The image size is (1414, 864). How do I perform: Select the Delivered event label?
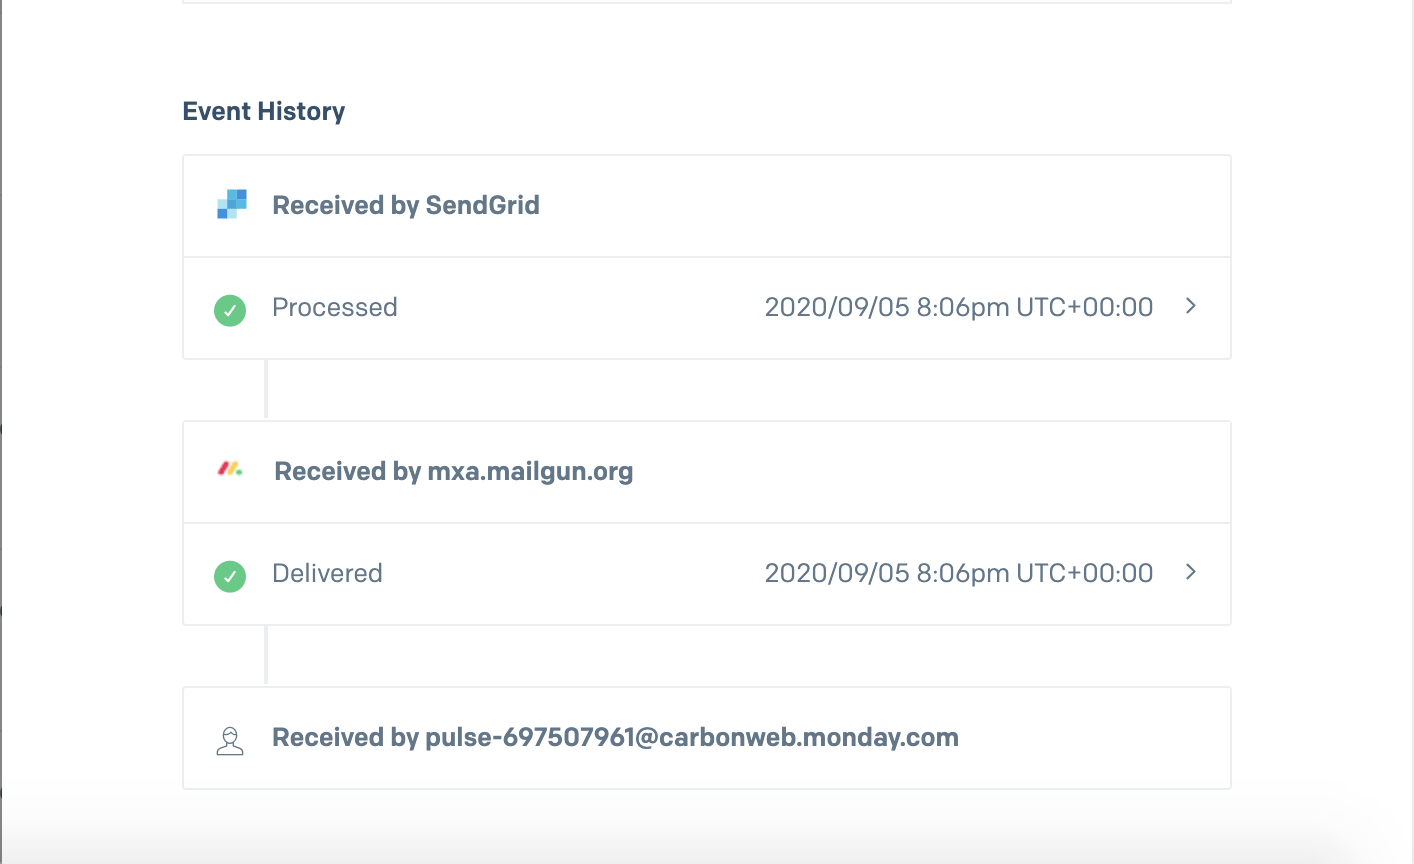(x=327, y=573)
